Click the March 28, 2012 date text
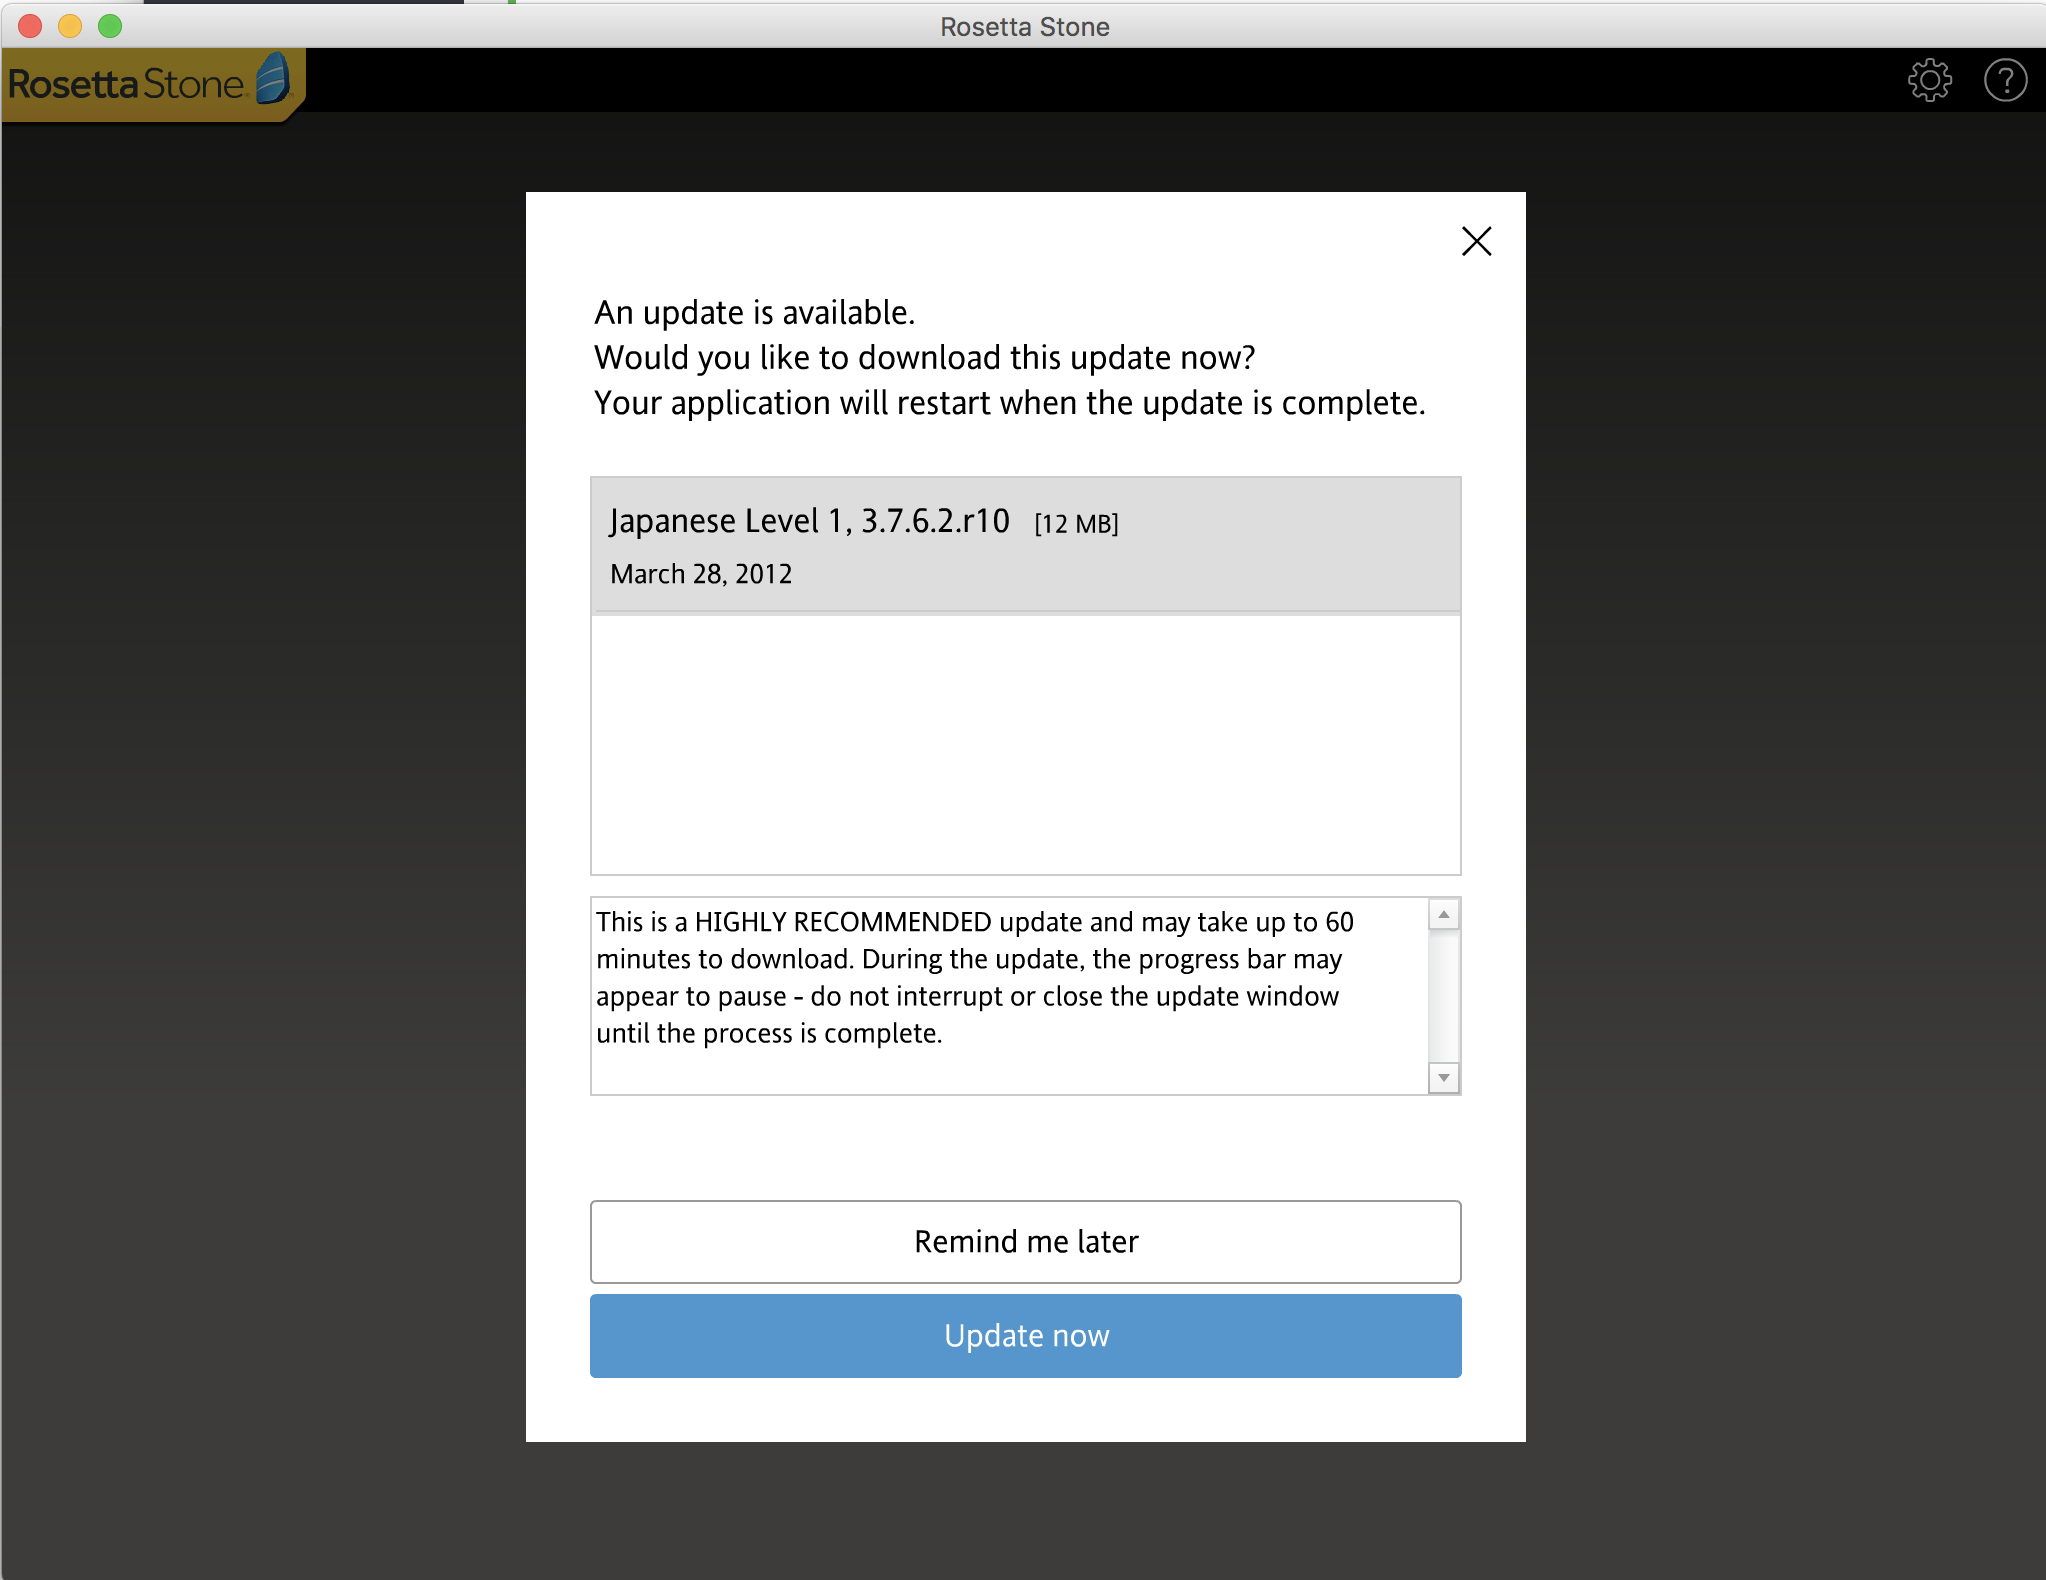2046x1580 pixels. coord(701,574)
